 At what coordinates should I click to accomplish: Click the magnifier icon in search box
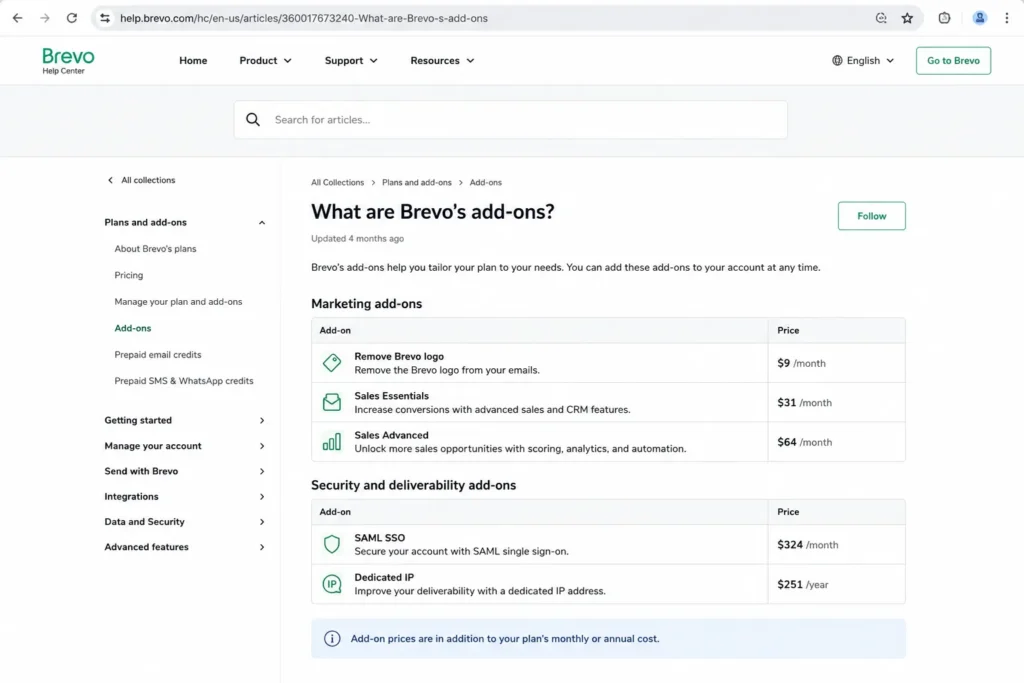(253, 119)
